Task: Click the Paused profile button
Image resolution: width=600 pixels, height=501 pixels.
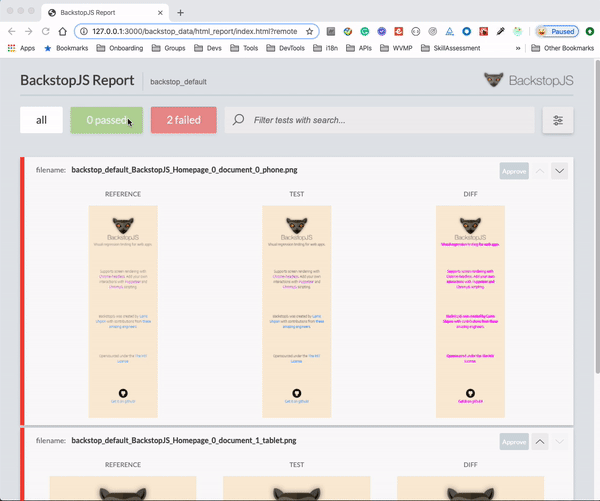Action: tap(557, 31)
